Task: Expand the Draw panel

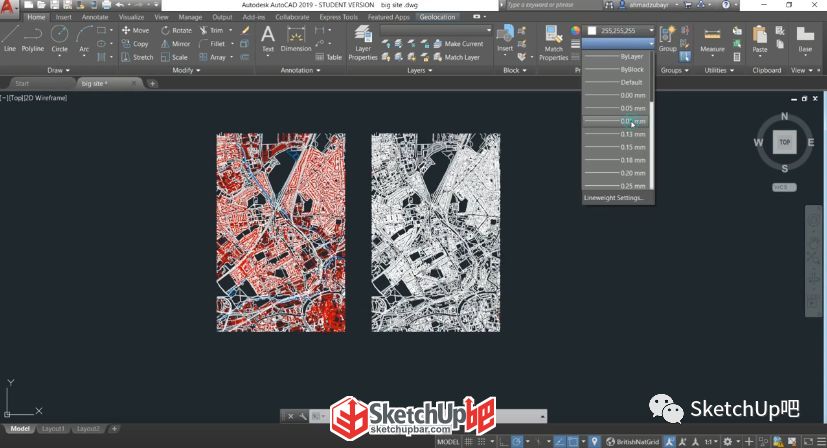Action: tap(58, 70)
